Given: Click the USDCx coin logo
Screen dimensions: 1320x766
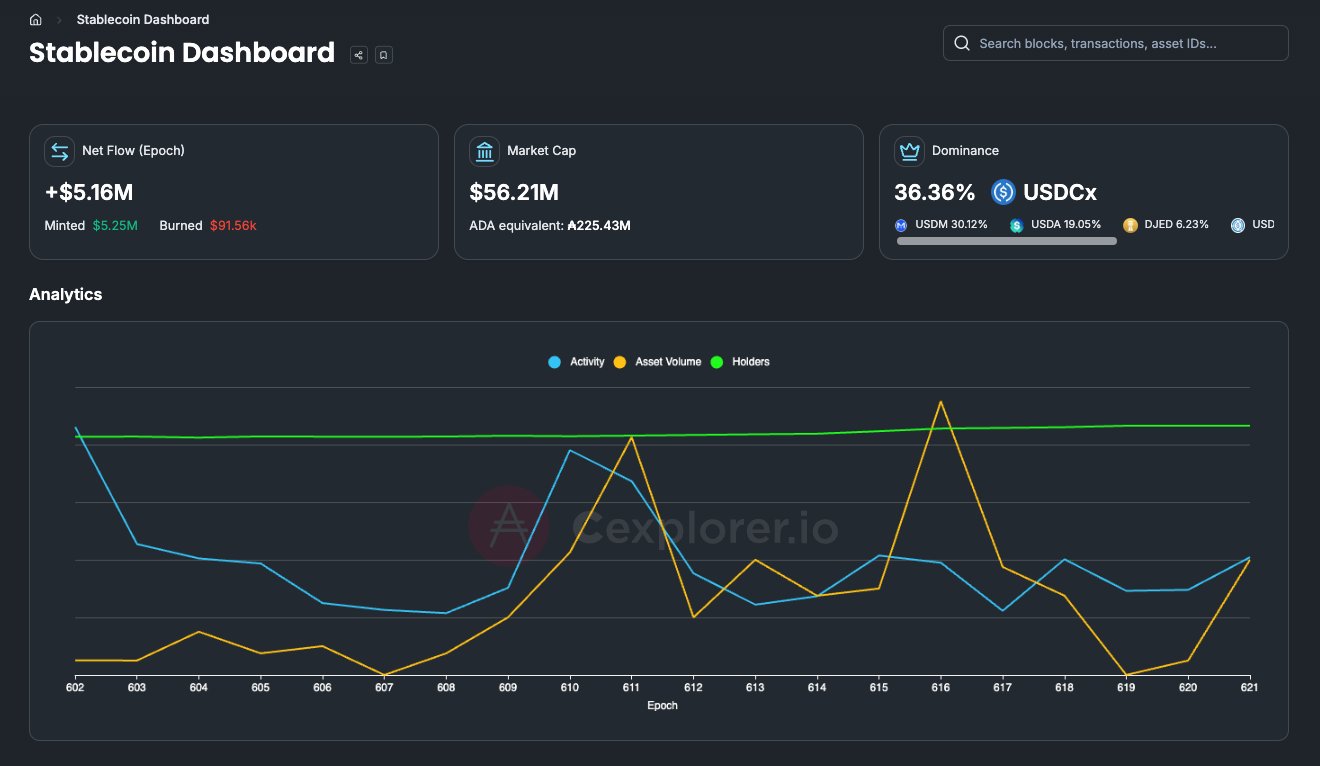Looking at the screenshot, I should click(x=1003, y=192).
